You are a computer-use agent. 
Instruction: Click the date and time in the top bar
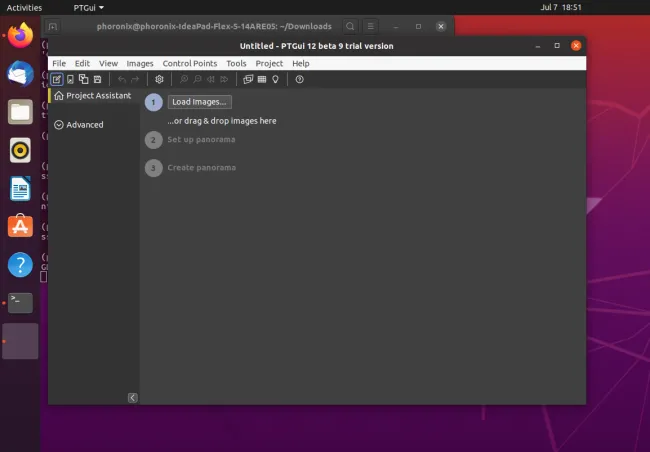[x=561, y=7]
